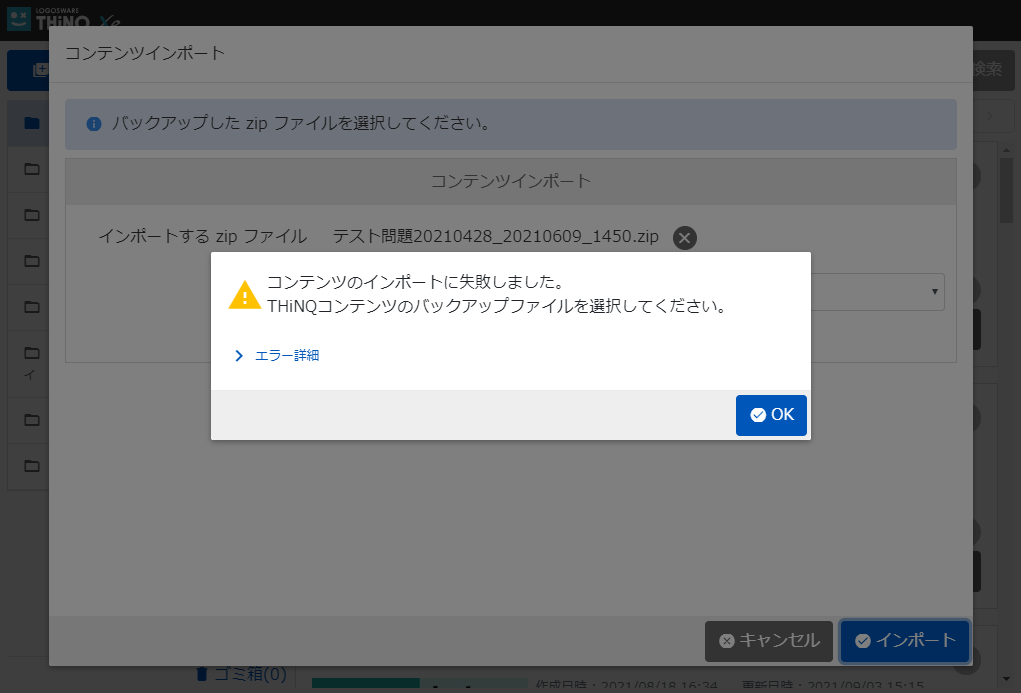
Task: Click the zip filename テスト問題20210428_20210609_1450.zip
Action: 495,237
